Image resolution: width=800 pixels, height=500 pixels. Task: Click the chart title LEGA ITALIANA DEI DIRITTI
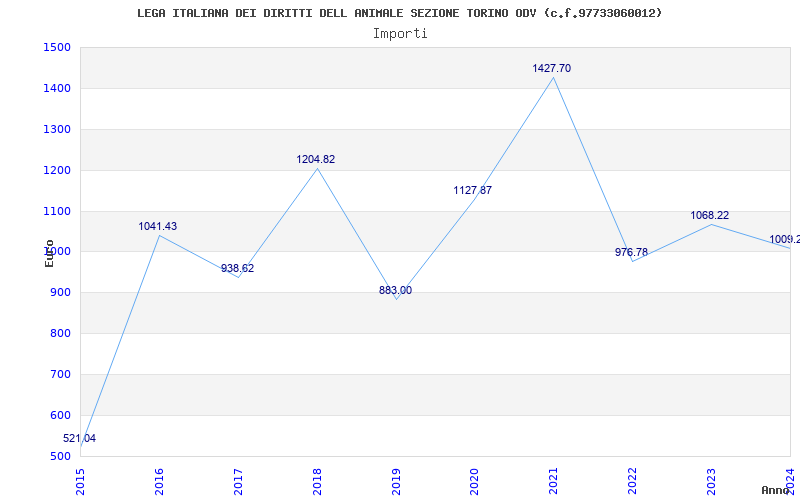(399, 13)
